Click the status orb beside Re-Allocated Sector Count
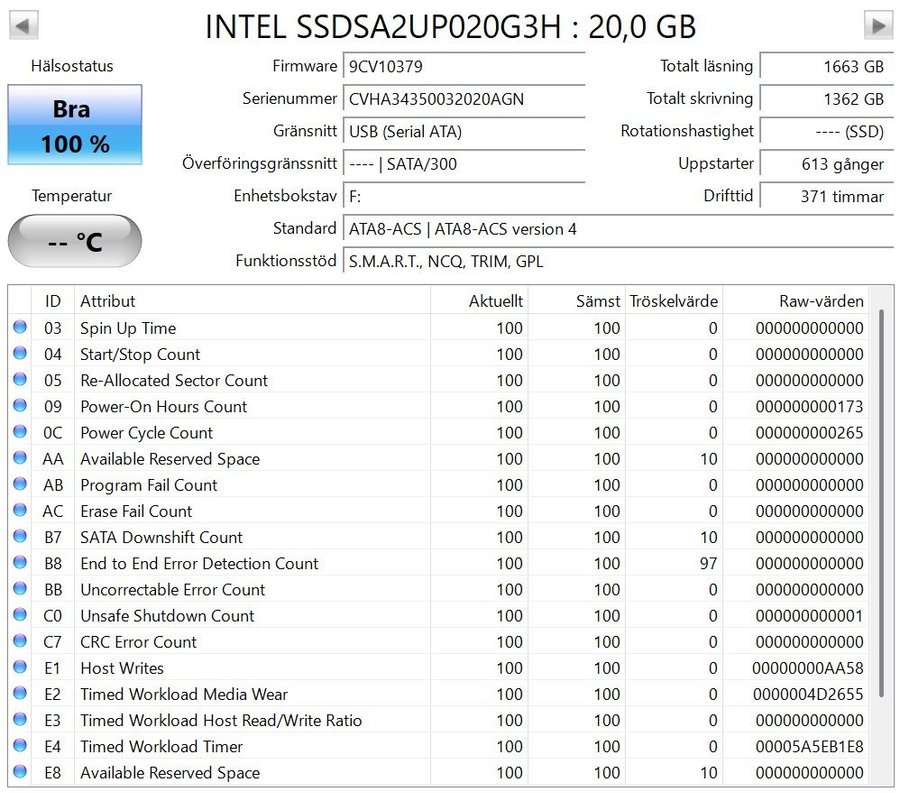This screenshot has height=793, width=900. click(x=20, y=380)
